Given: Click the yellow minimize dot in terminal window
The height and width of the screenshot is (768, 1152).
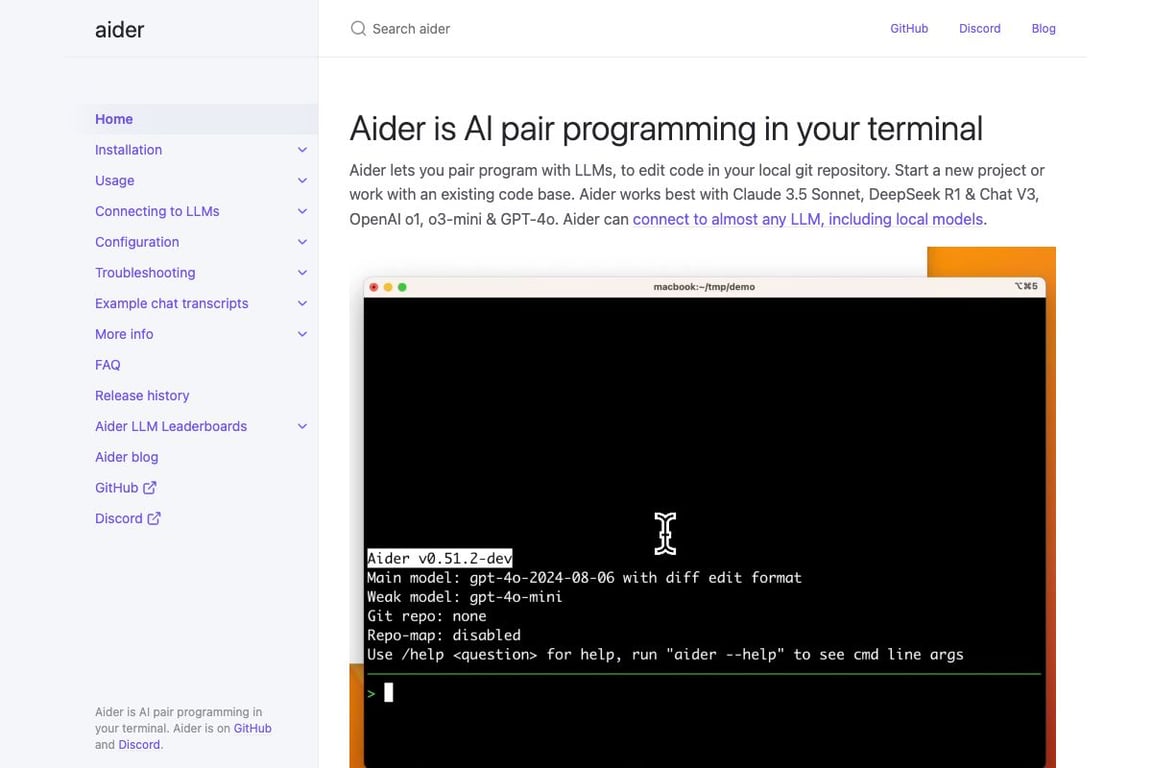Looking at the screenshot, I should click(388, 287).
